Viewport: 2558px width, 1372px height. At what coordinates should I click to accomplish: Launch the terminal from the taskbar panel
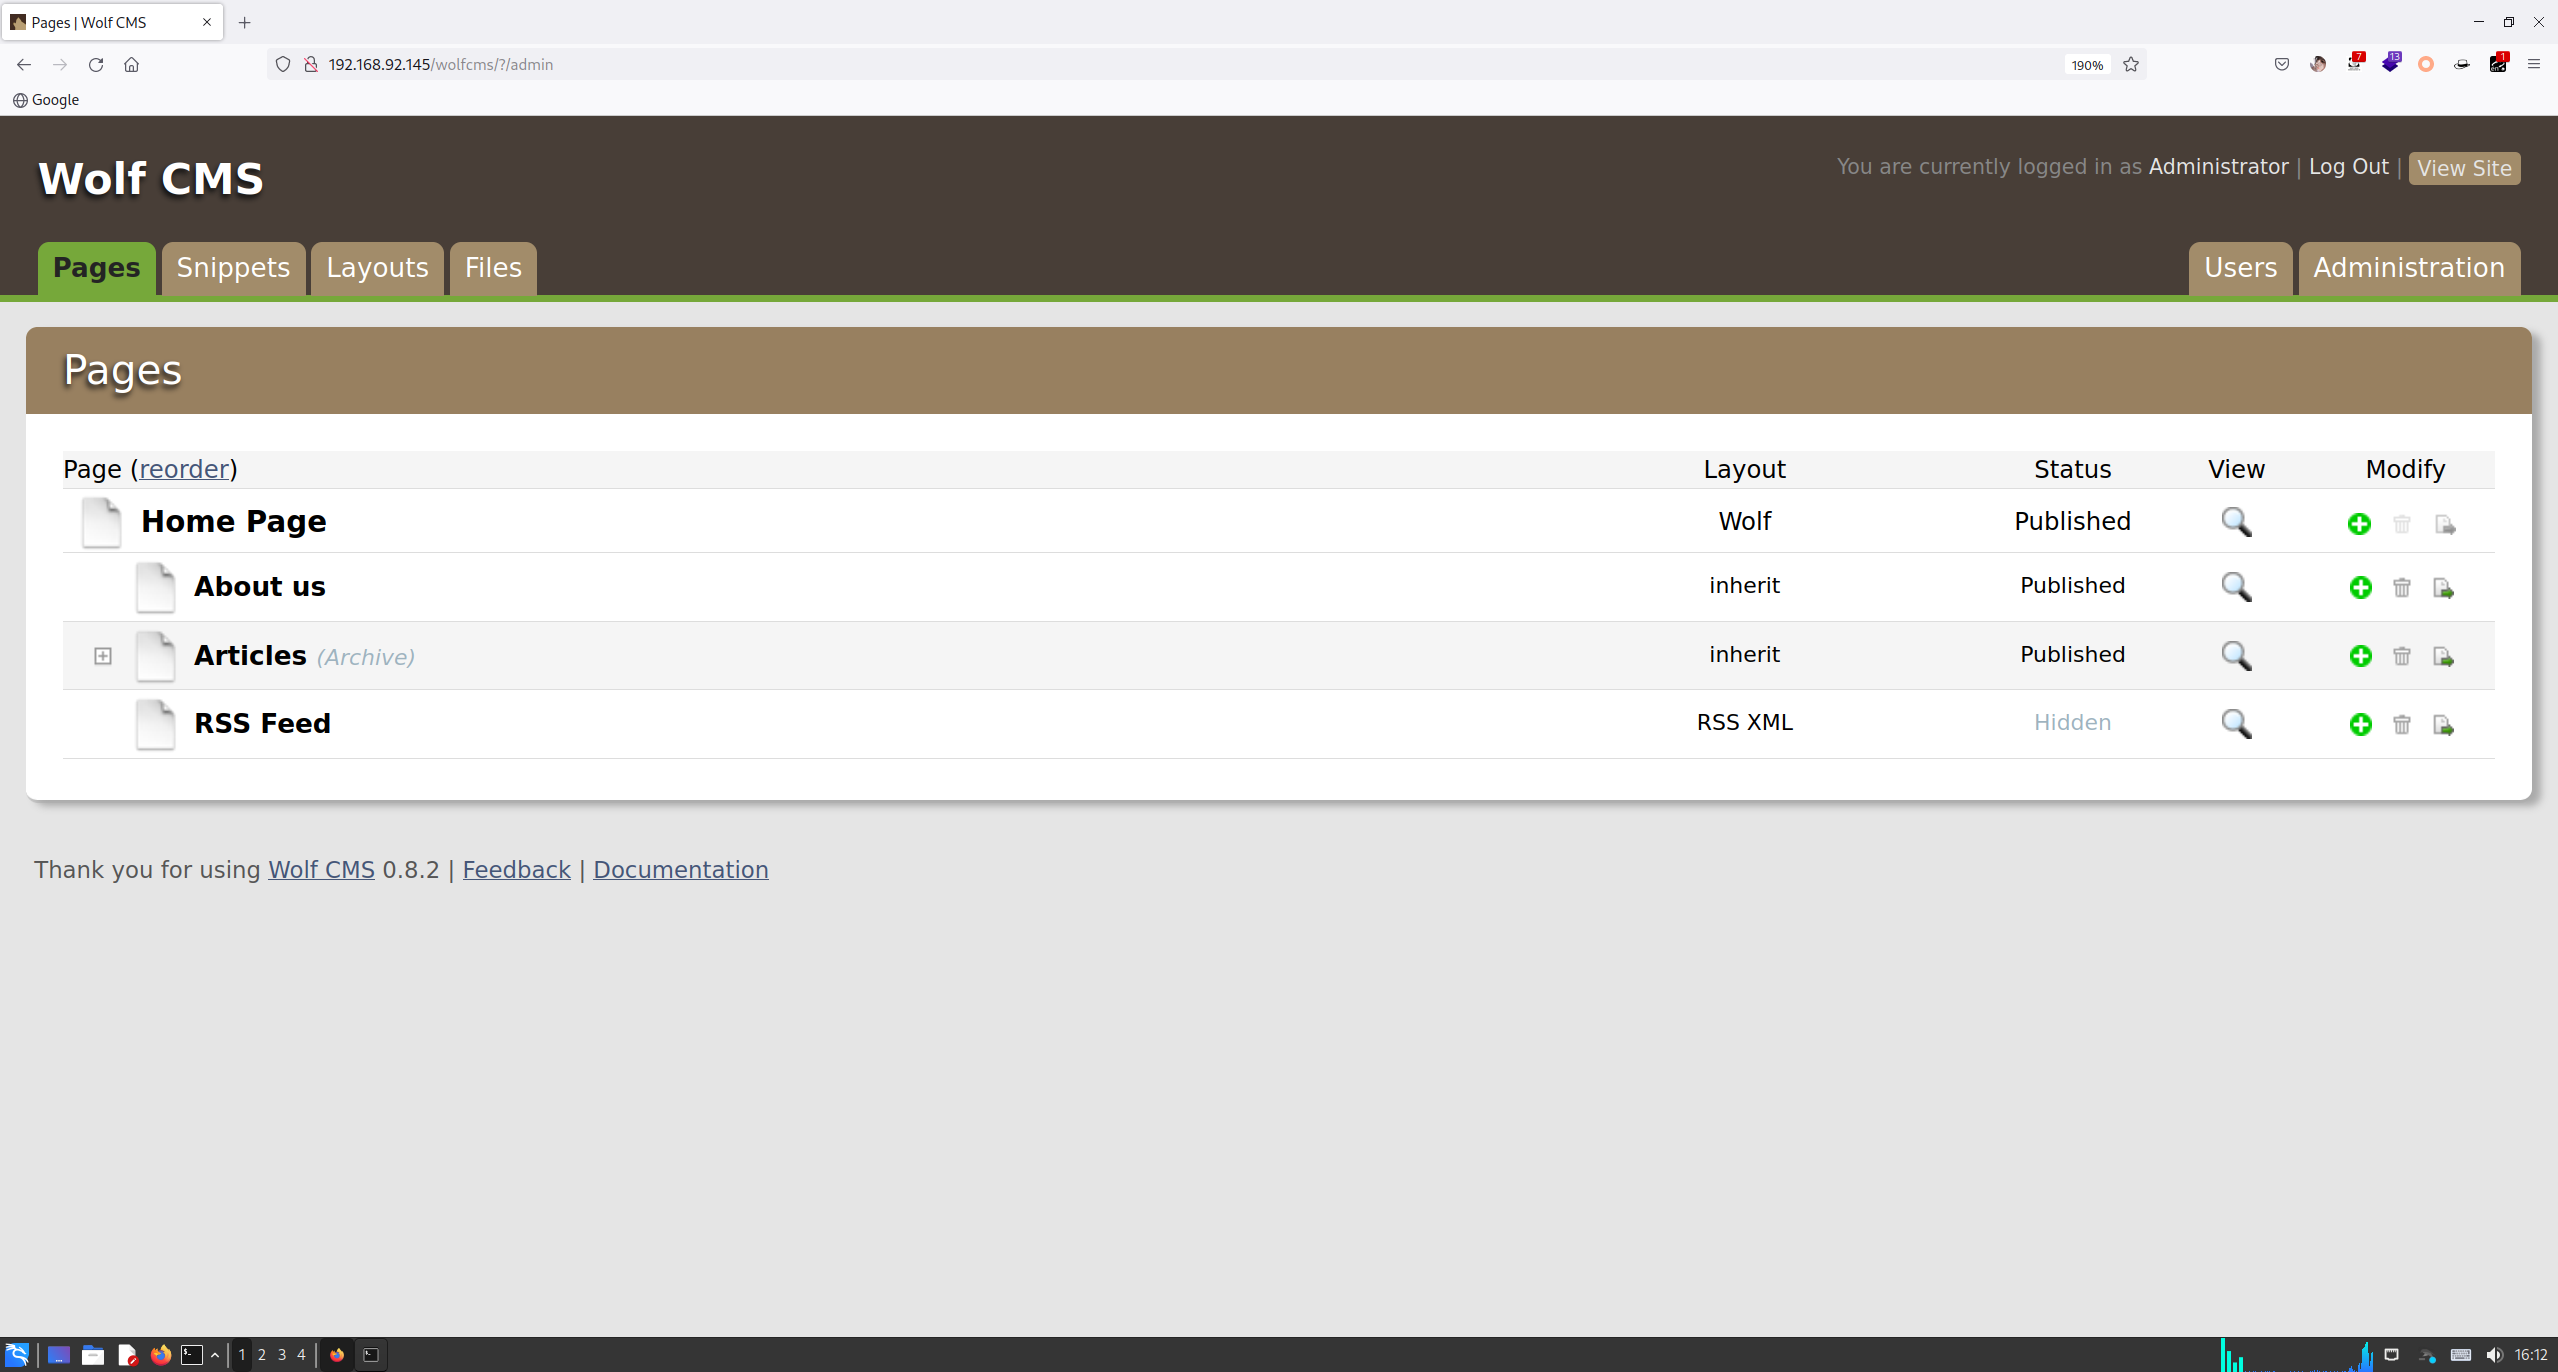point(191,1355)
